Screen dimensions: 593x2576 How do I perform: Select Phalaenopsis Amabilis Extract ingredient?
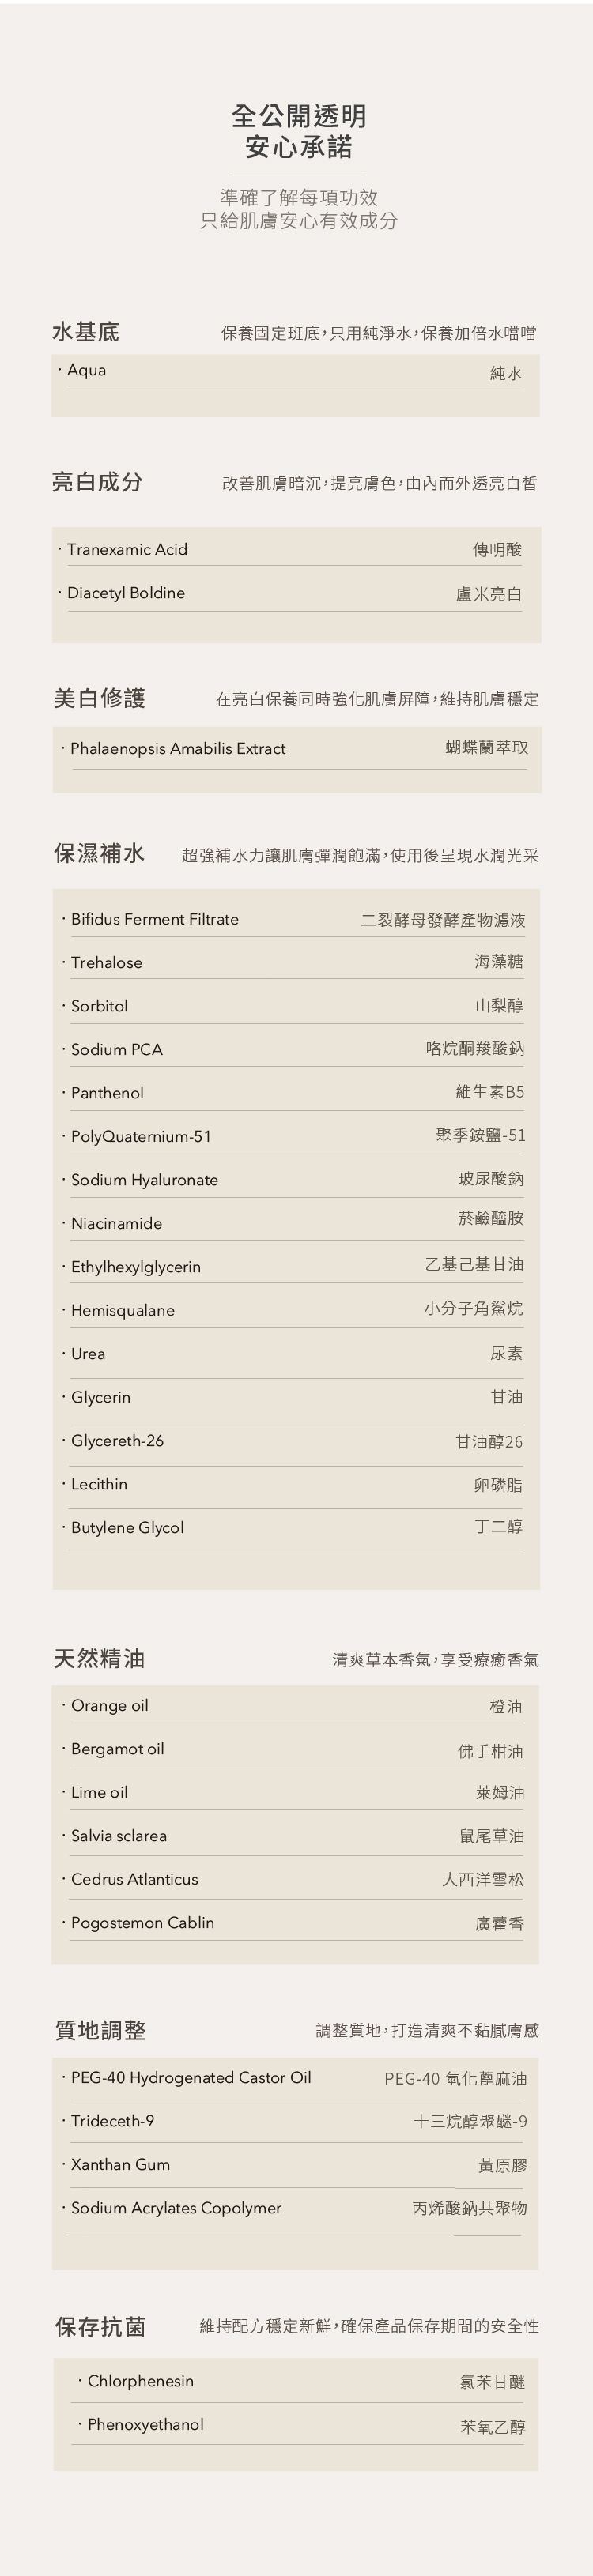pyautogui.click(x=178, y=749)
